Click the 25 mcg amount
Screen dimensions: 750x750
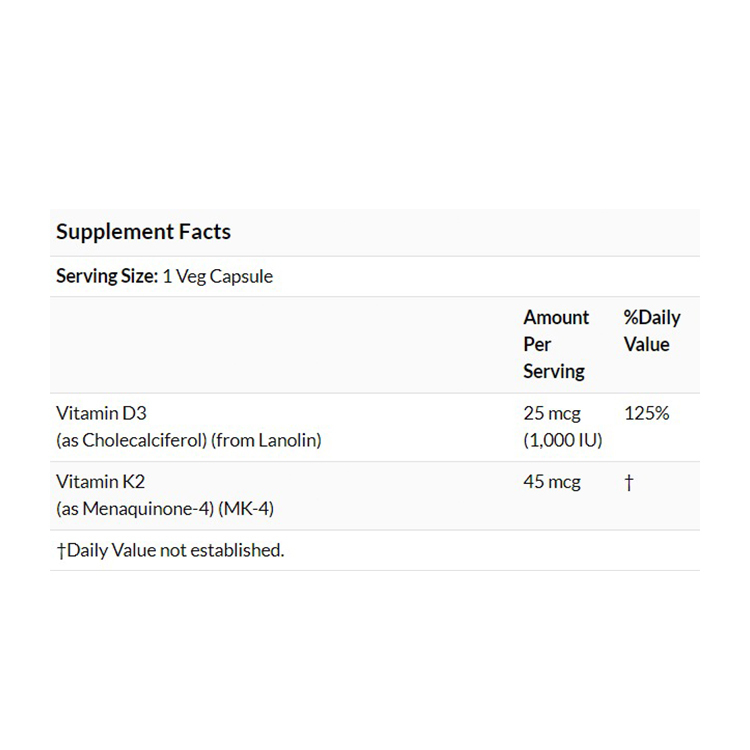pyautogui.click(x=552, y=413)
